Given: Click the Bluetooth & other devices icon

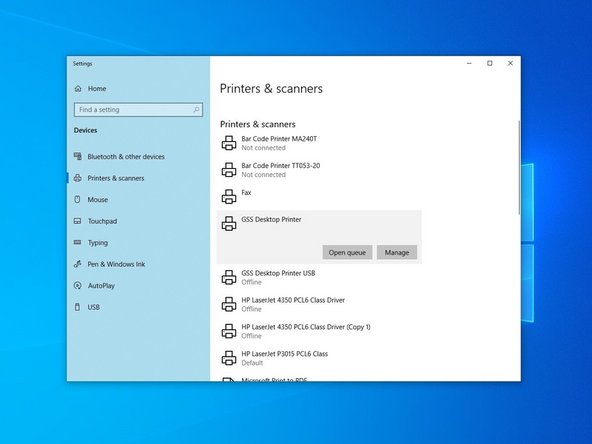Looking at the screenshot, I should (78, 156).
